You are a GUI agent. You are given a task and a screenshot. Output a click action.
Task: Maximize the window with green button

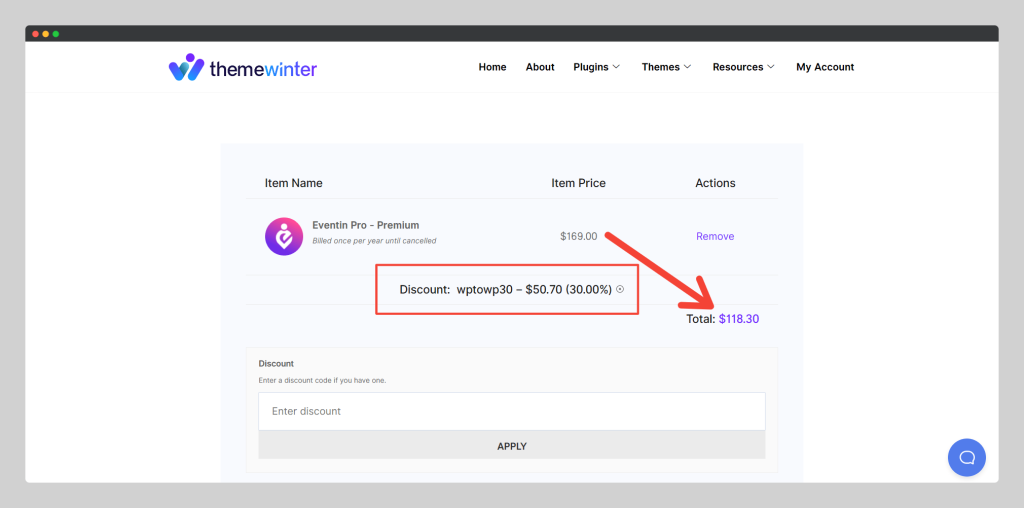point(56,34)
